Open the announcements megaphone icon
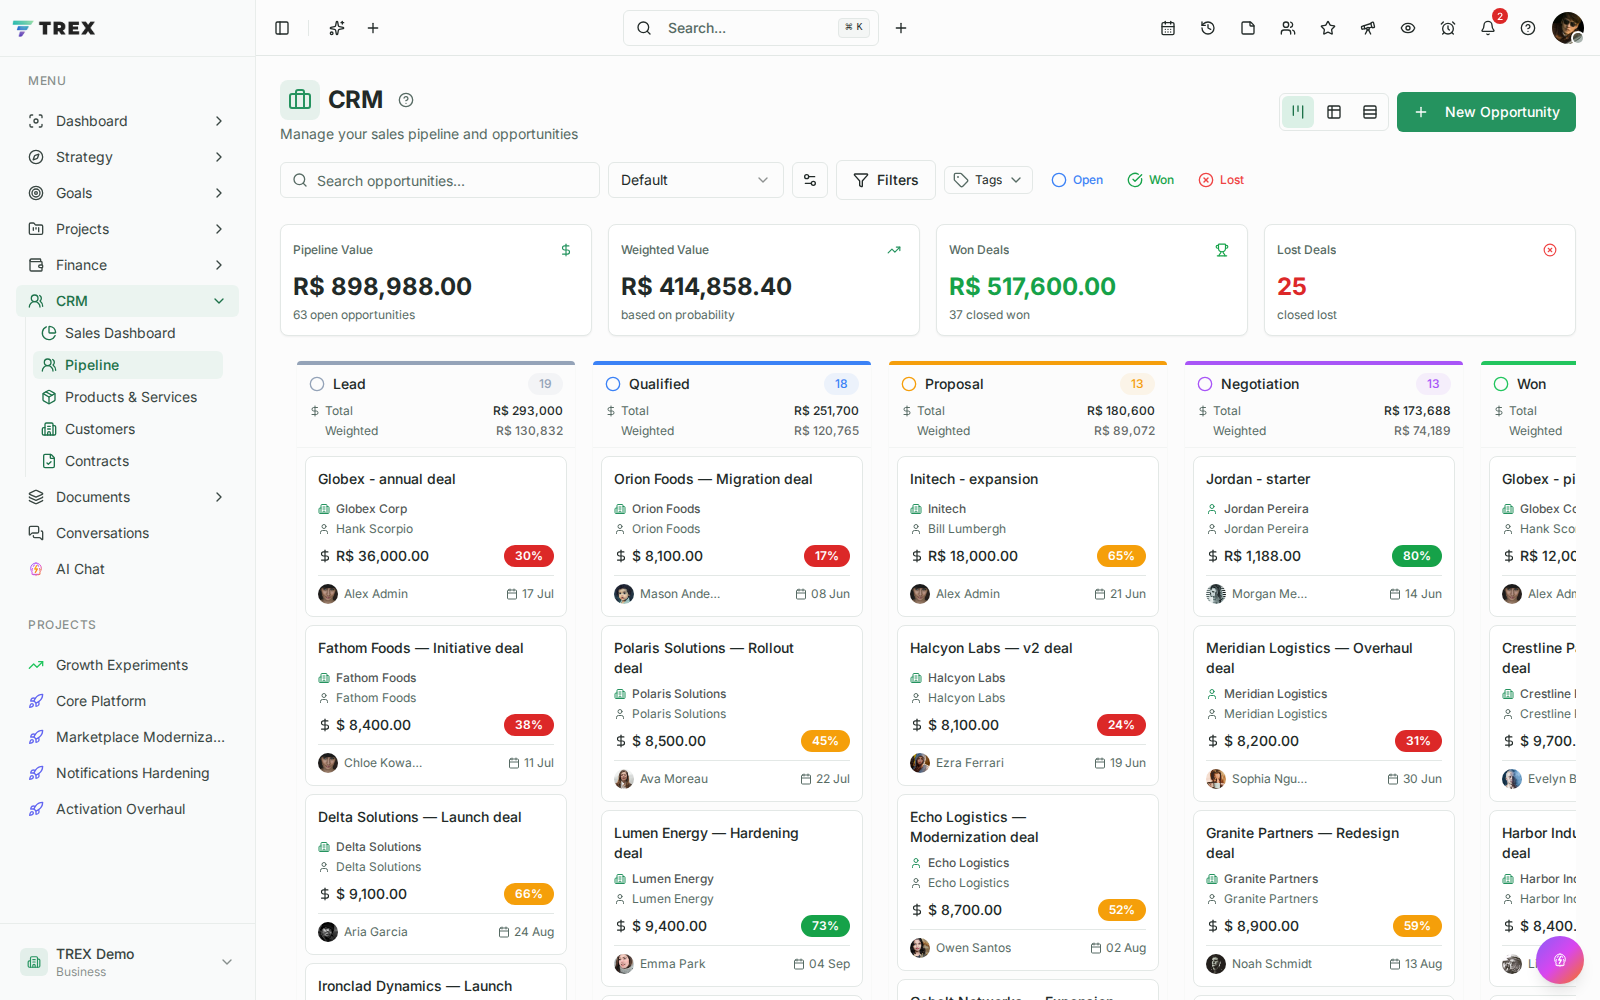Screen dimensions: 1600x1000 click(x=1368, y=28)
